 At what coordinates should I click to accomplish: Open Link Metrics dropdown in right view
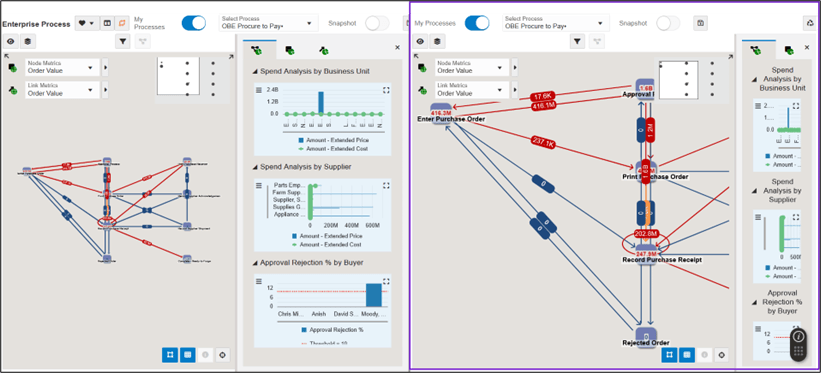click(472, 90)
